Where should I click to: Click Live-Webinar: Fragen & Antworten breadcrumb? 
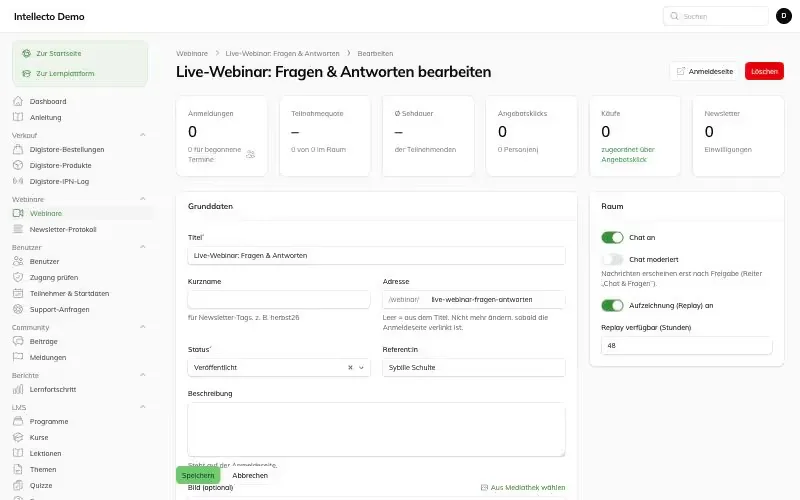click(x=282, y=54)
